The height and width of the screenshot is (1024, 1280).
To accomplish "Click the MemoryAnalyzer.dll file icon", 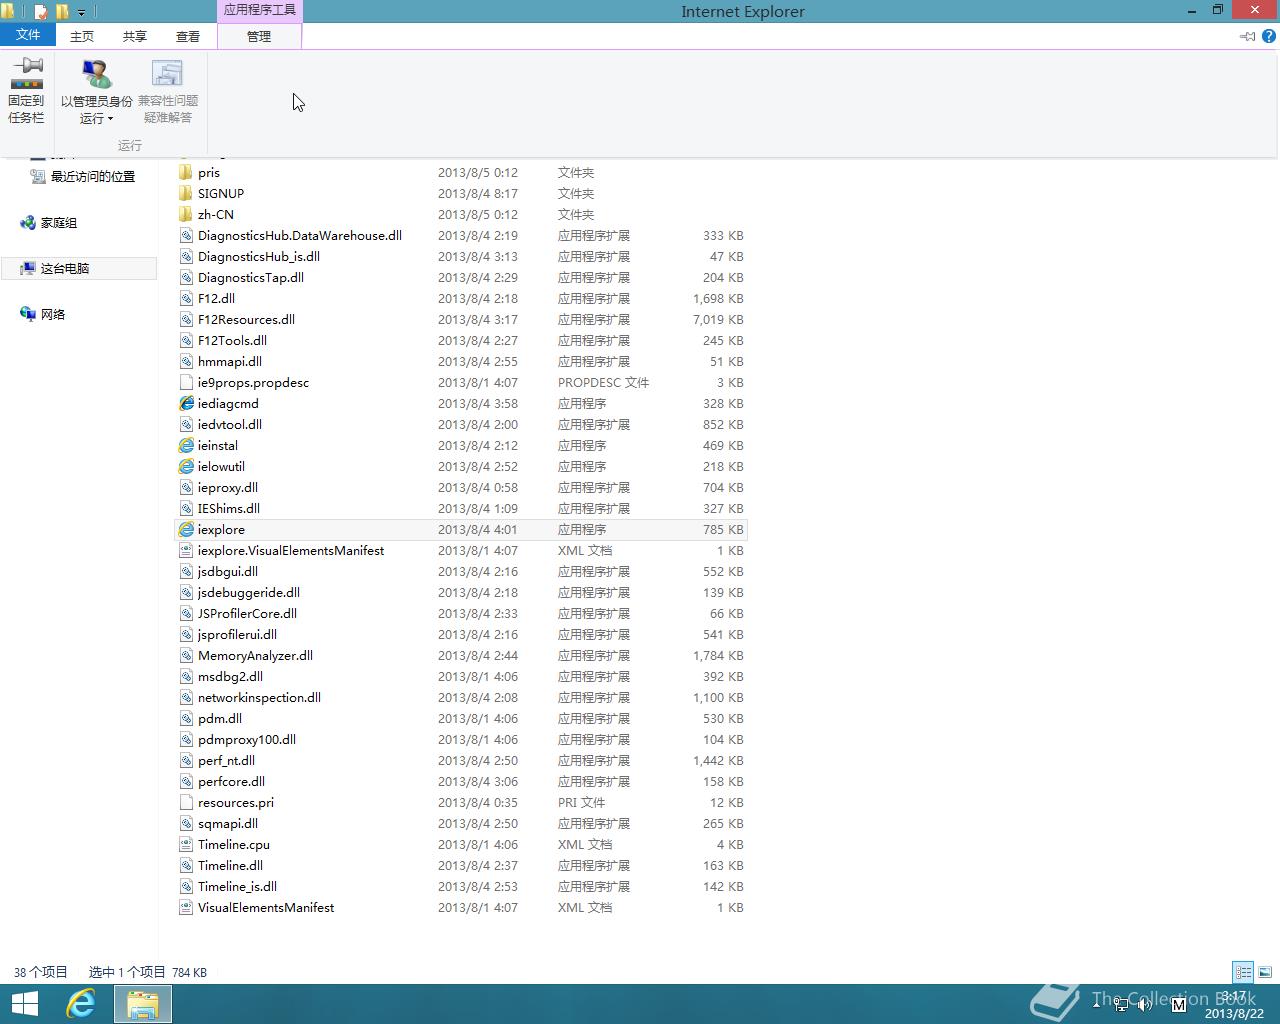I will click(186, 655).
